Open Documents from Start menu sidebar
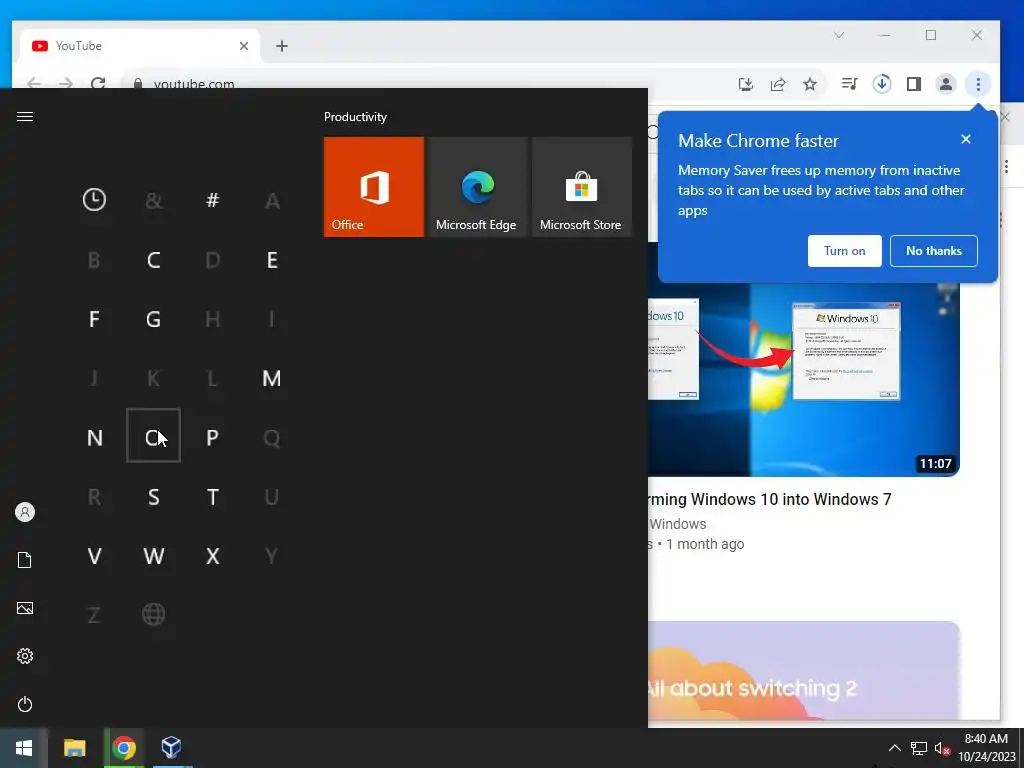1024x768 pixels. pyautogui.click(x=25, y=560)
